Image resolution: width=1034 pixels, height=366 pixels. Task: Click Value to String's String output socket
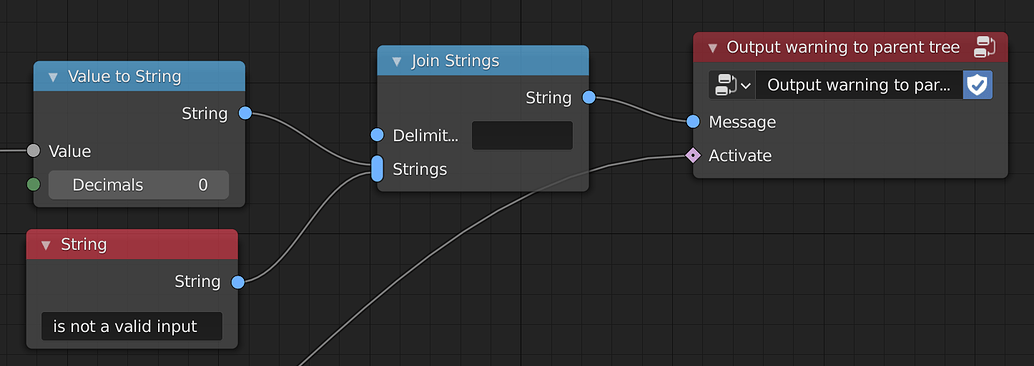[x=245, y=113]
